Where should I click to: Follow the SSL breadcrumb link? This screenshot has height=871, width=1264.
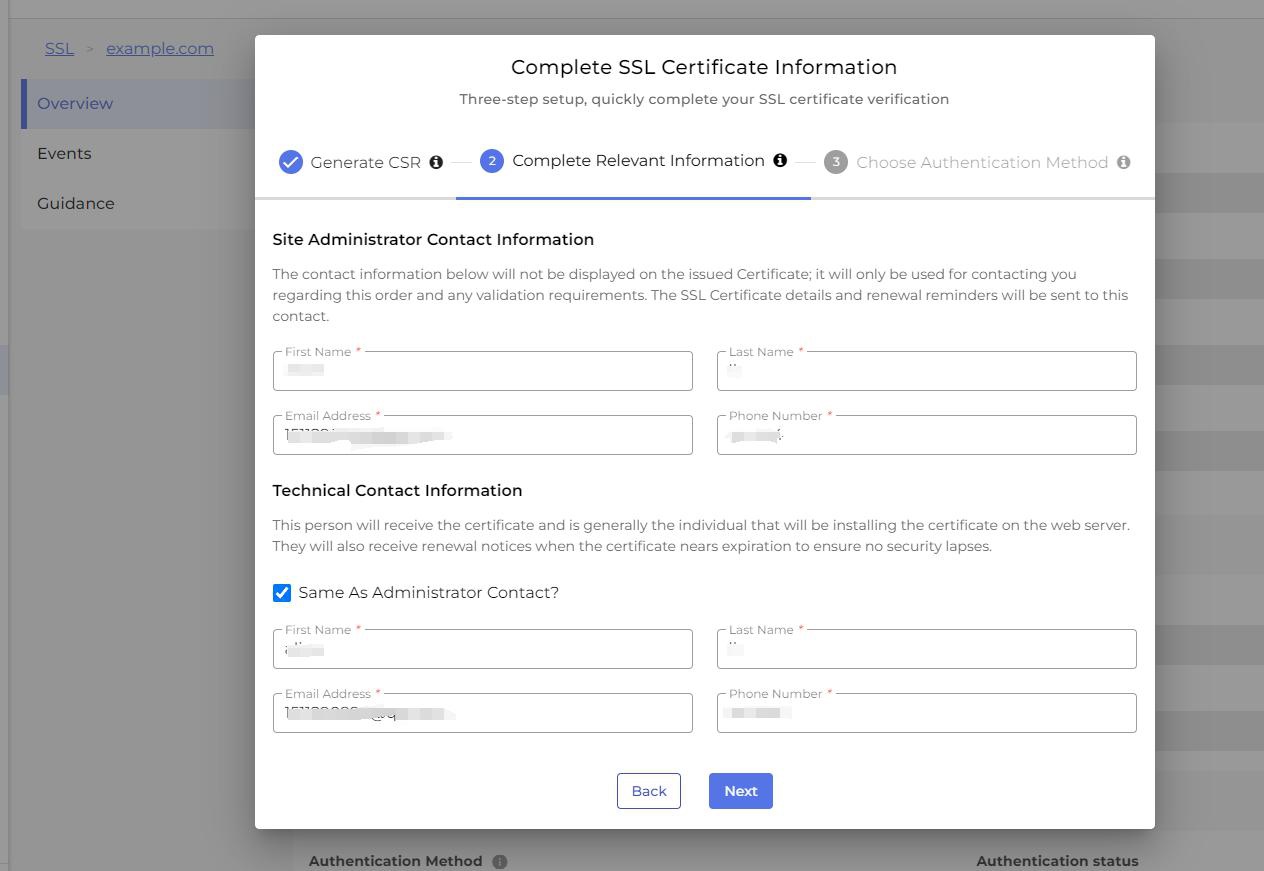pyautogui.click(x=59, y=48)
